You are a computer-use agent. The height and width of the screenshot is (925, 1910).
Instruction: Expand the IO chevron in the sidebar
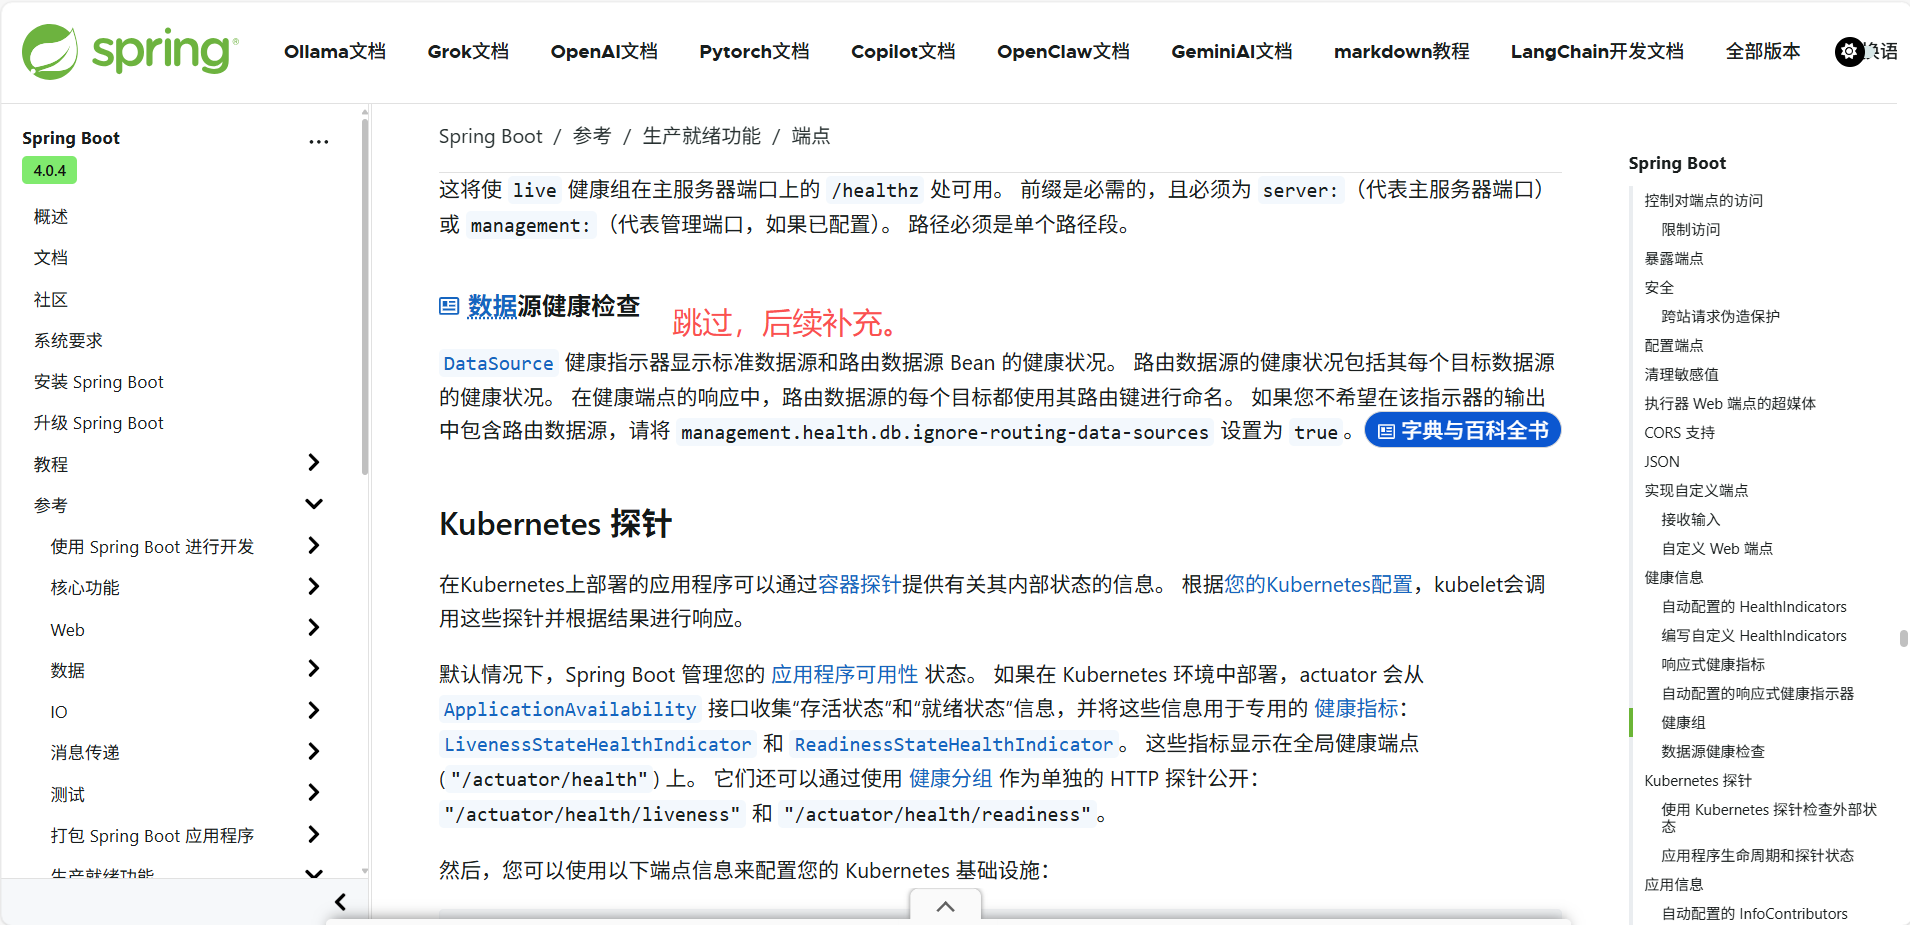click(313, 710)
